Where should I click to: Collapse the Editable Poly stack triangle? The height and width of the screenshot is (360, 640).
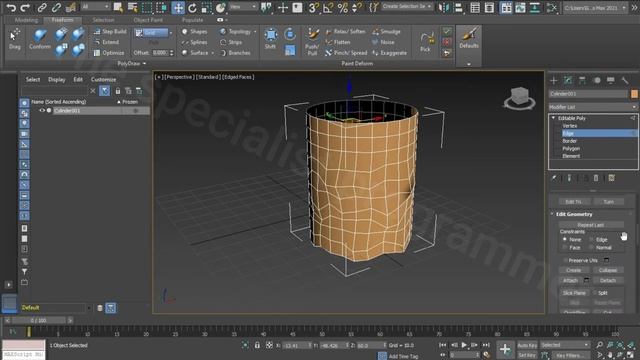(x=553, y=118)
